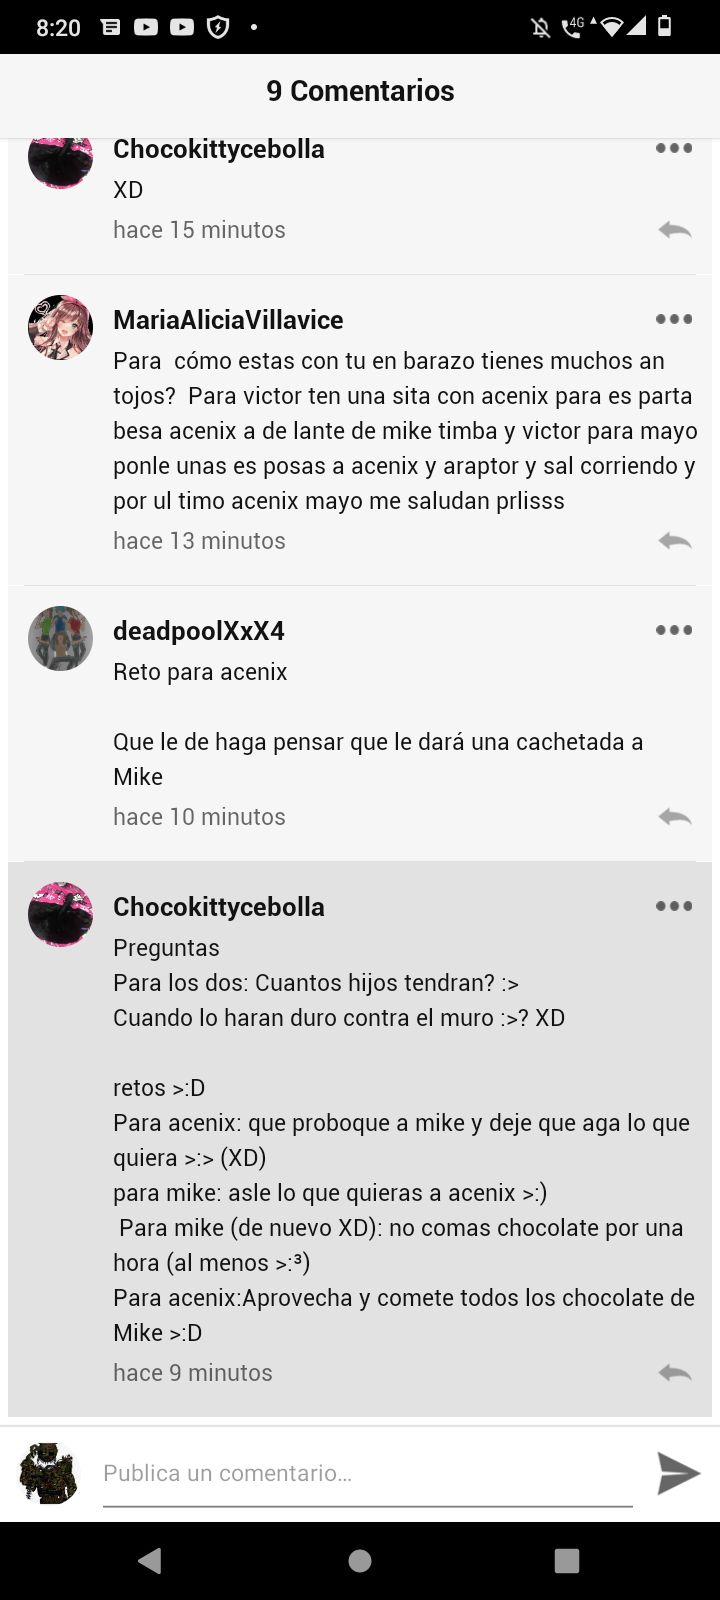Tap your own avatar beside comment box
Viewport: 720px width, 1600px height.
tap(48, 1473)
